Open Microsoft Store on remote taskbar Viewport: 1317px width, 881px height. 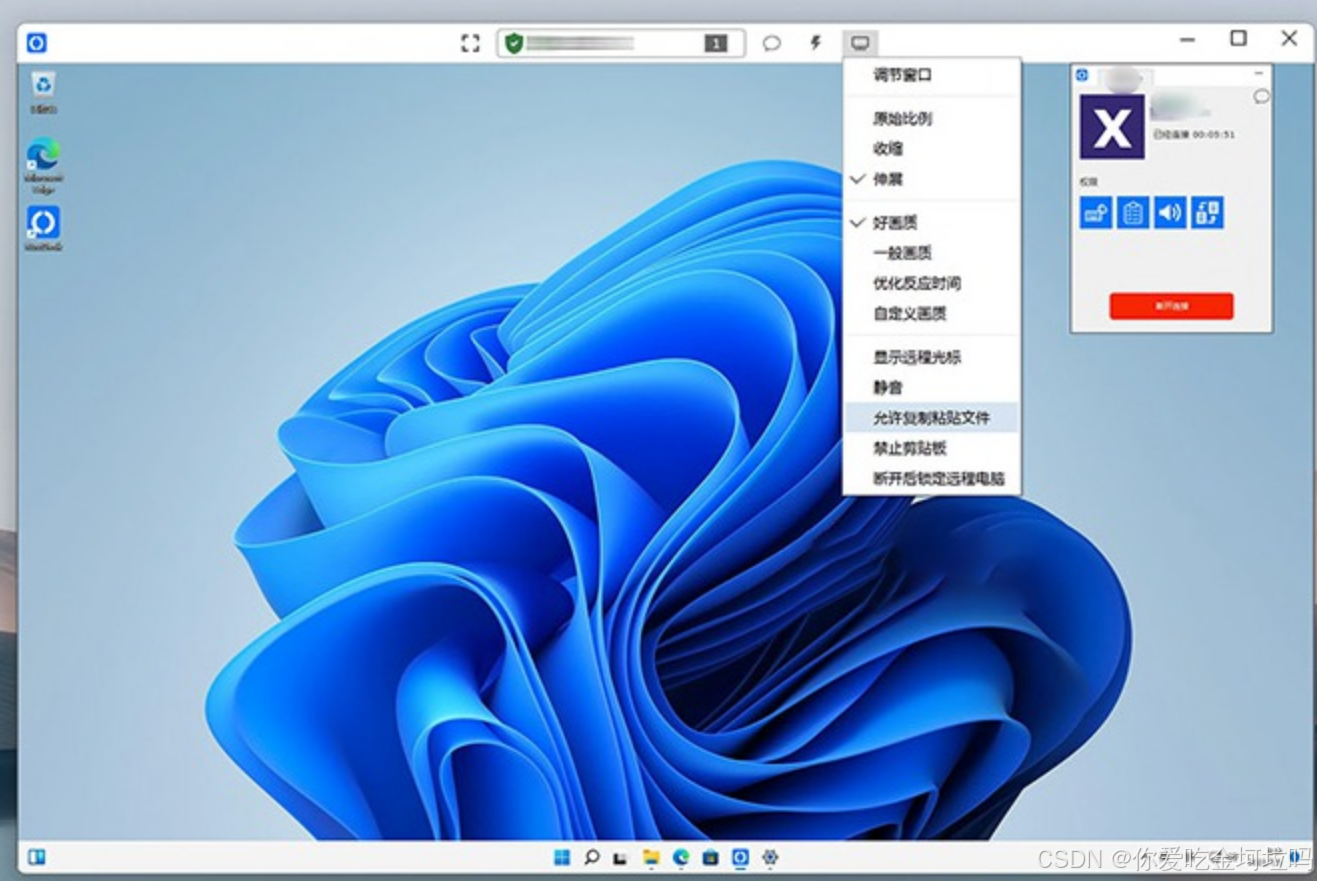tap(710, 857)
